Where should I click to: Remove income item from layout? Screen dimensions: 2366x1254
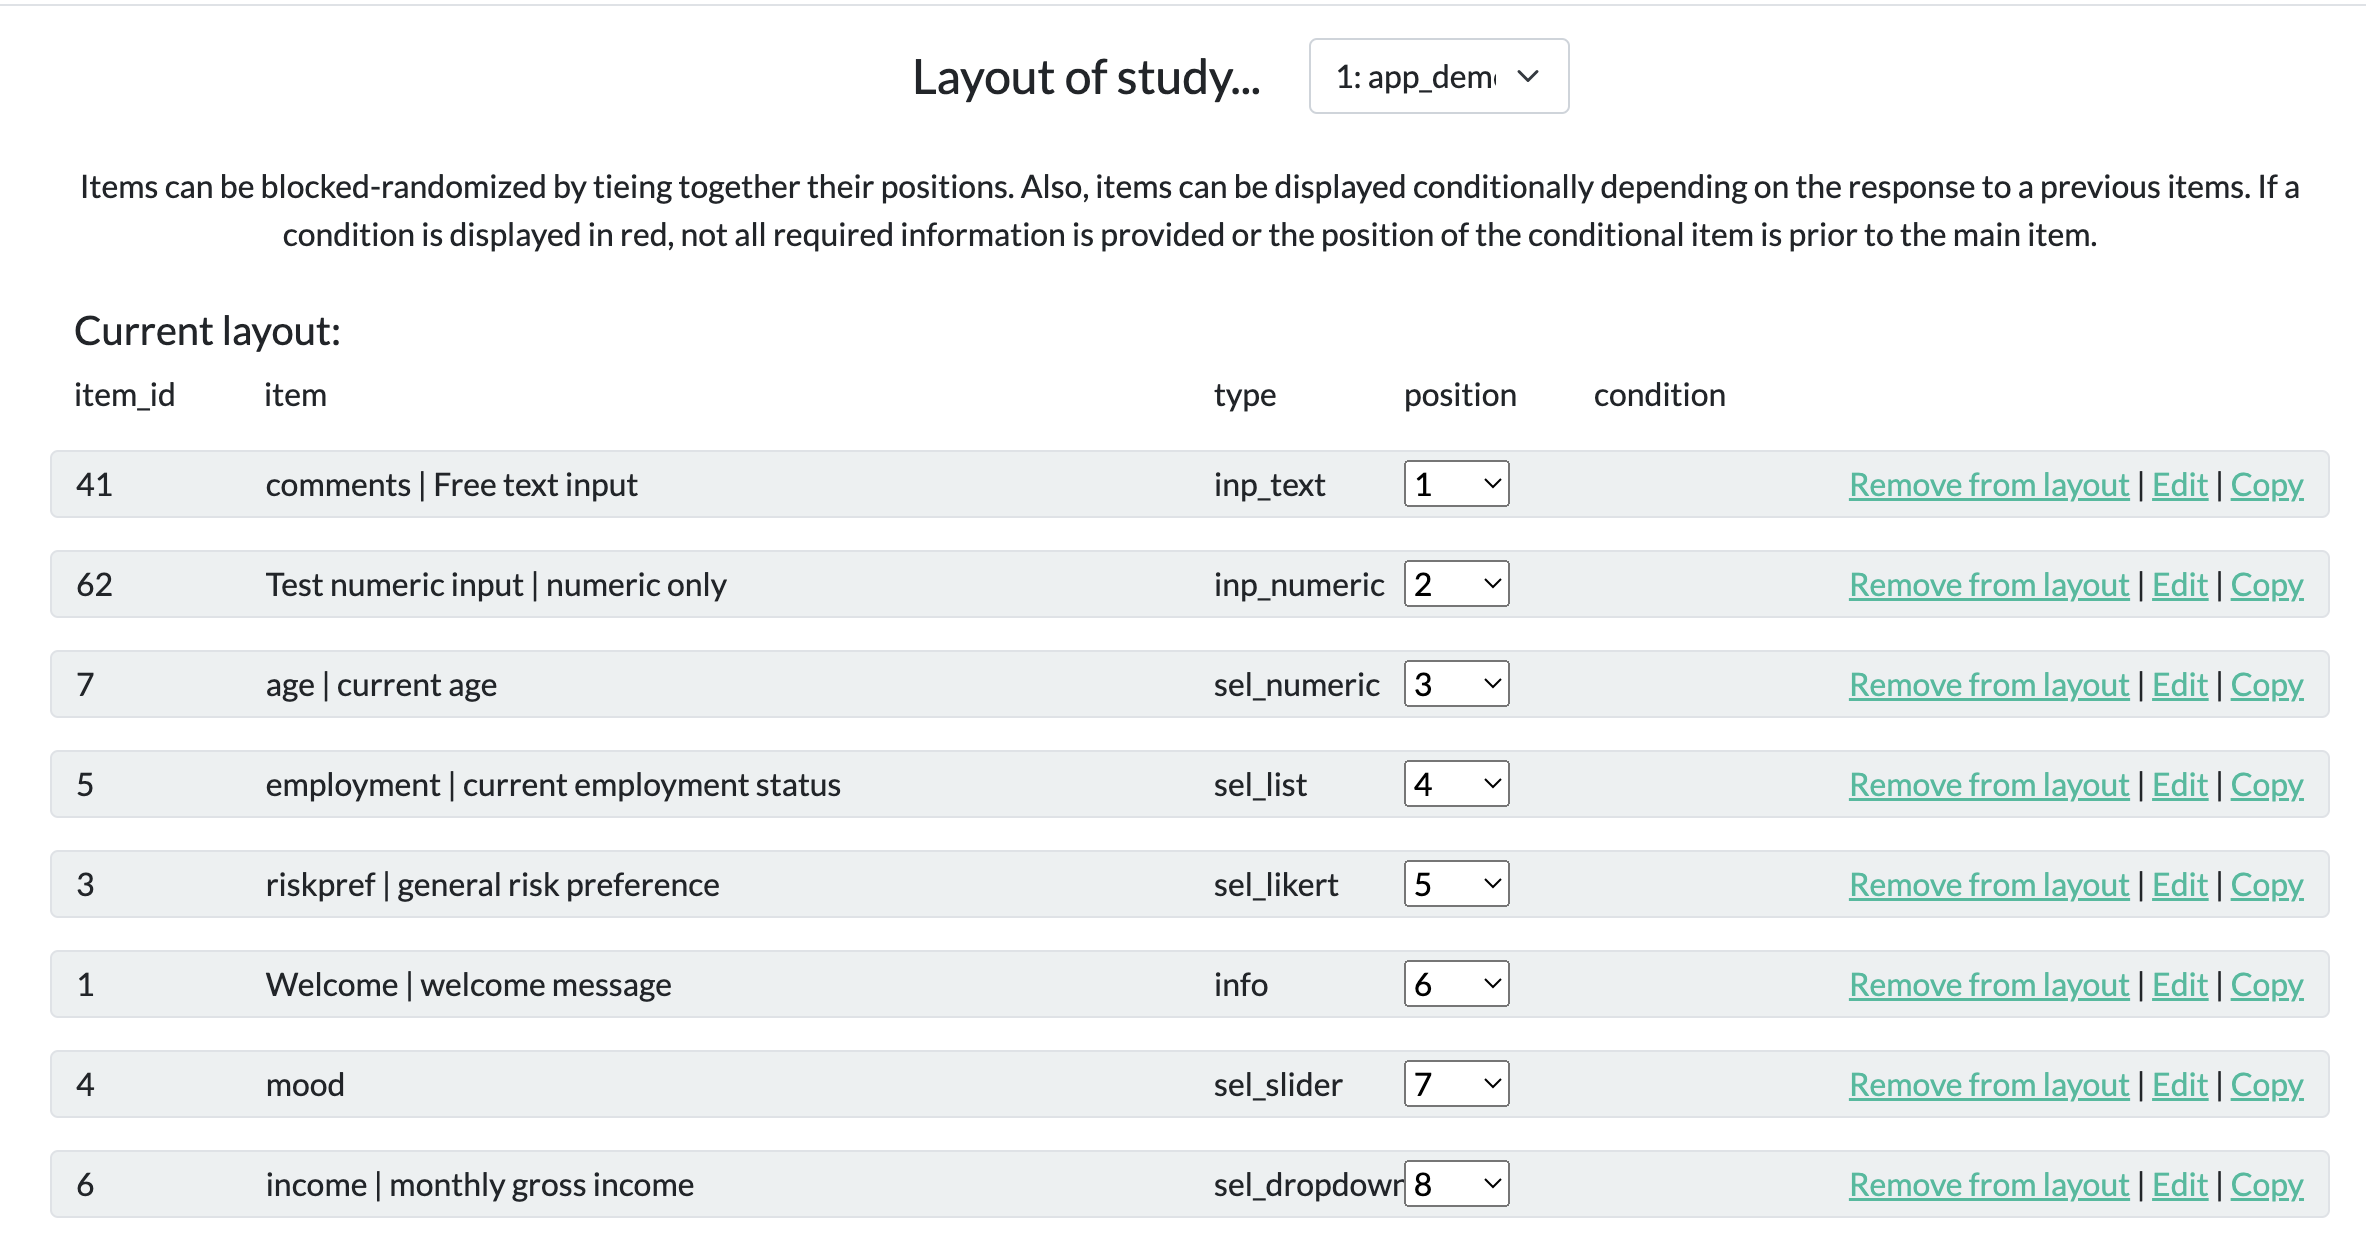pyautogui.click(x=1989, y=1185)
